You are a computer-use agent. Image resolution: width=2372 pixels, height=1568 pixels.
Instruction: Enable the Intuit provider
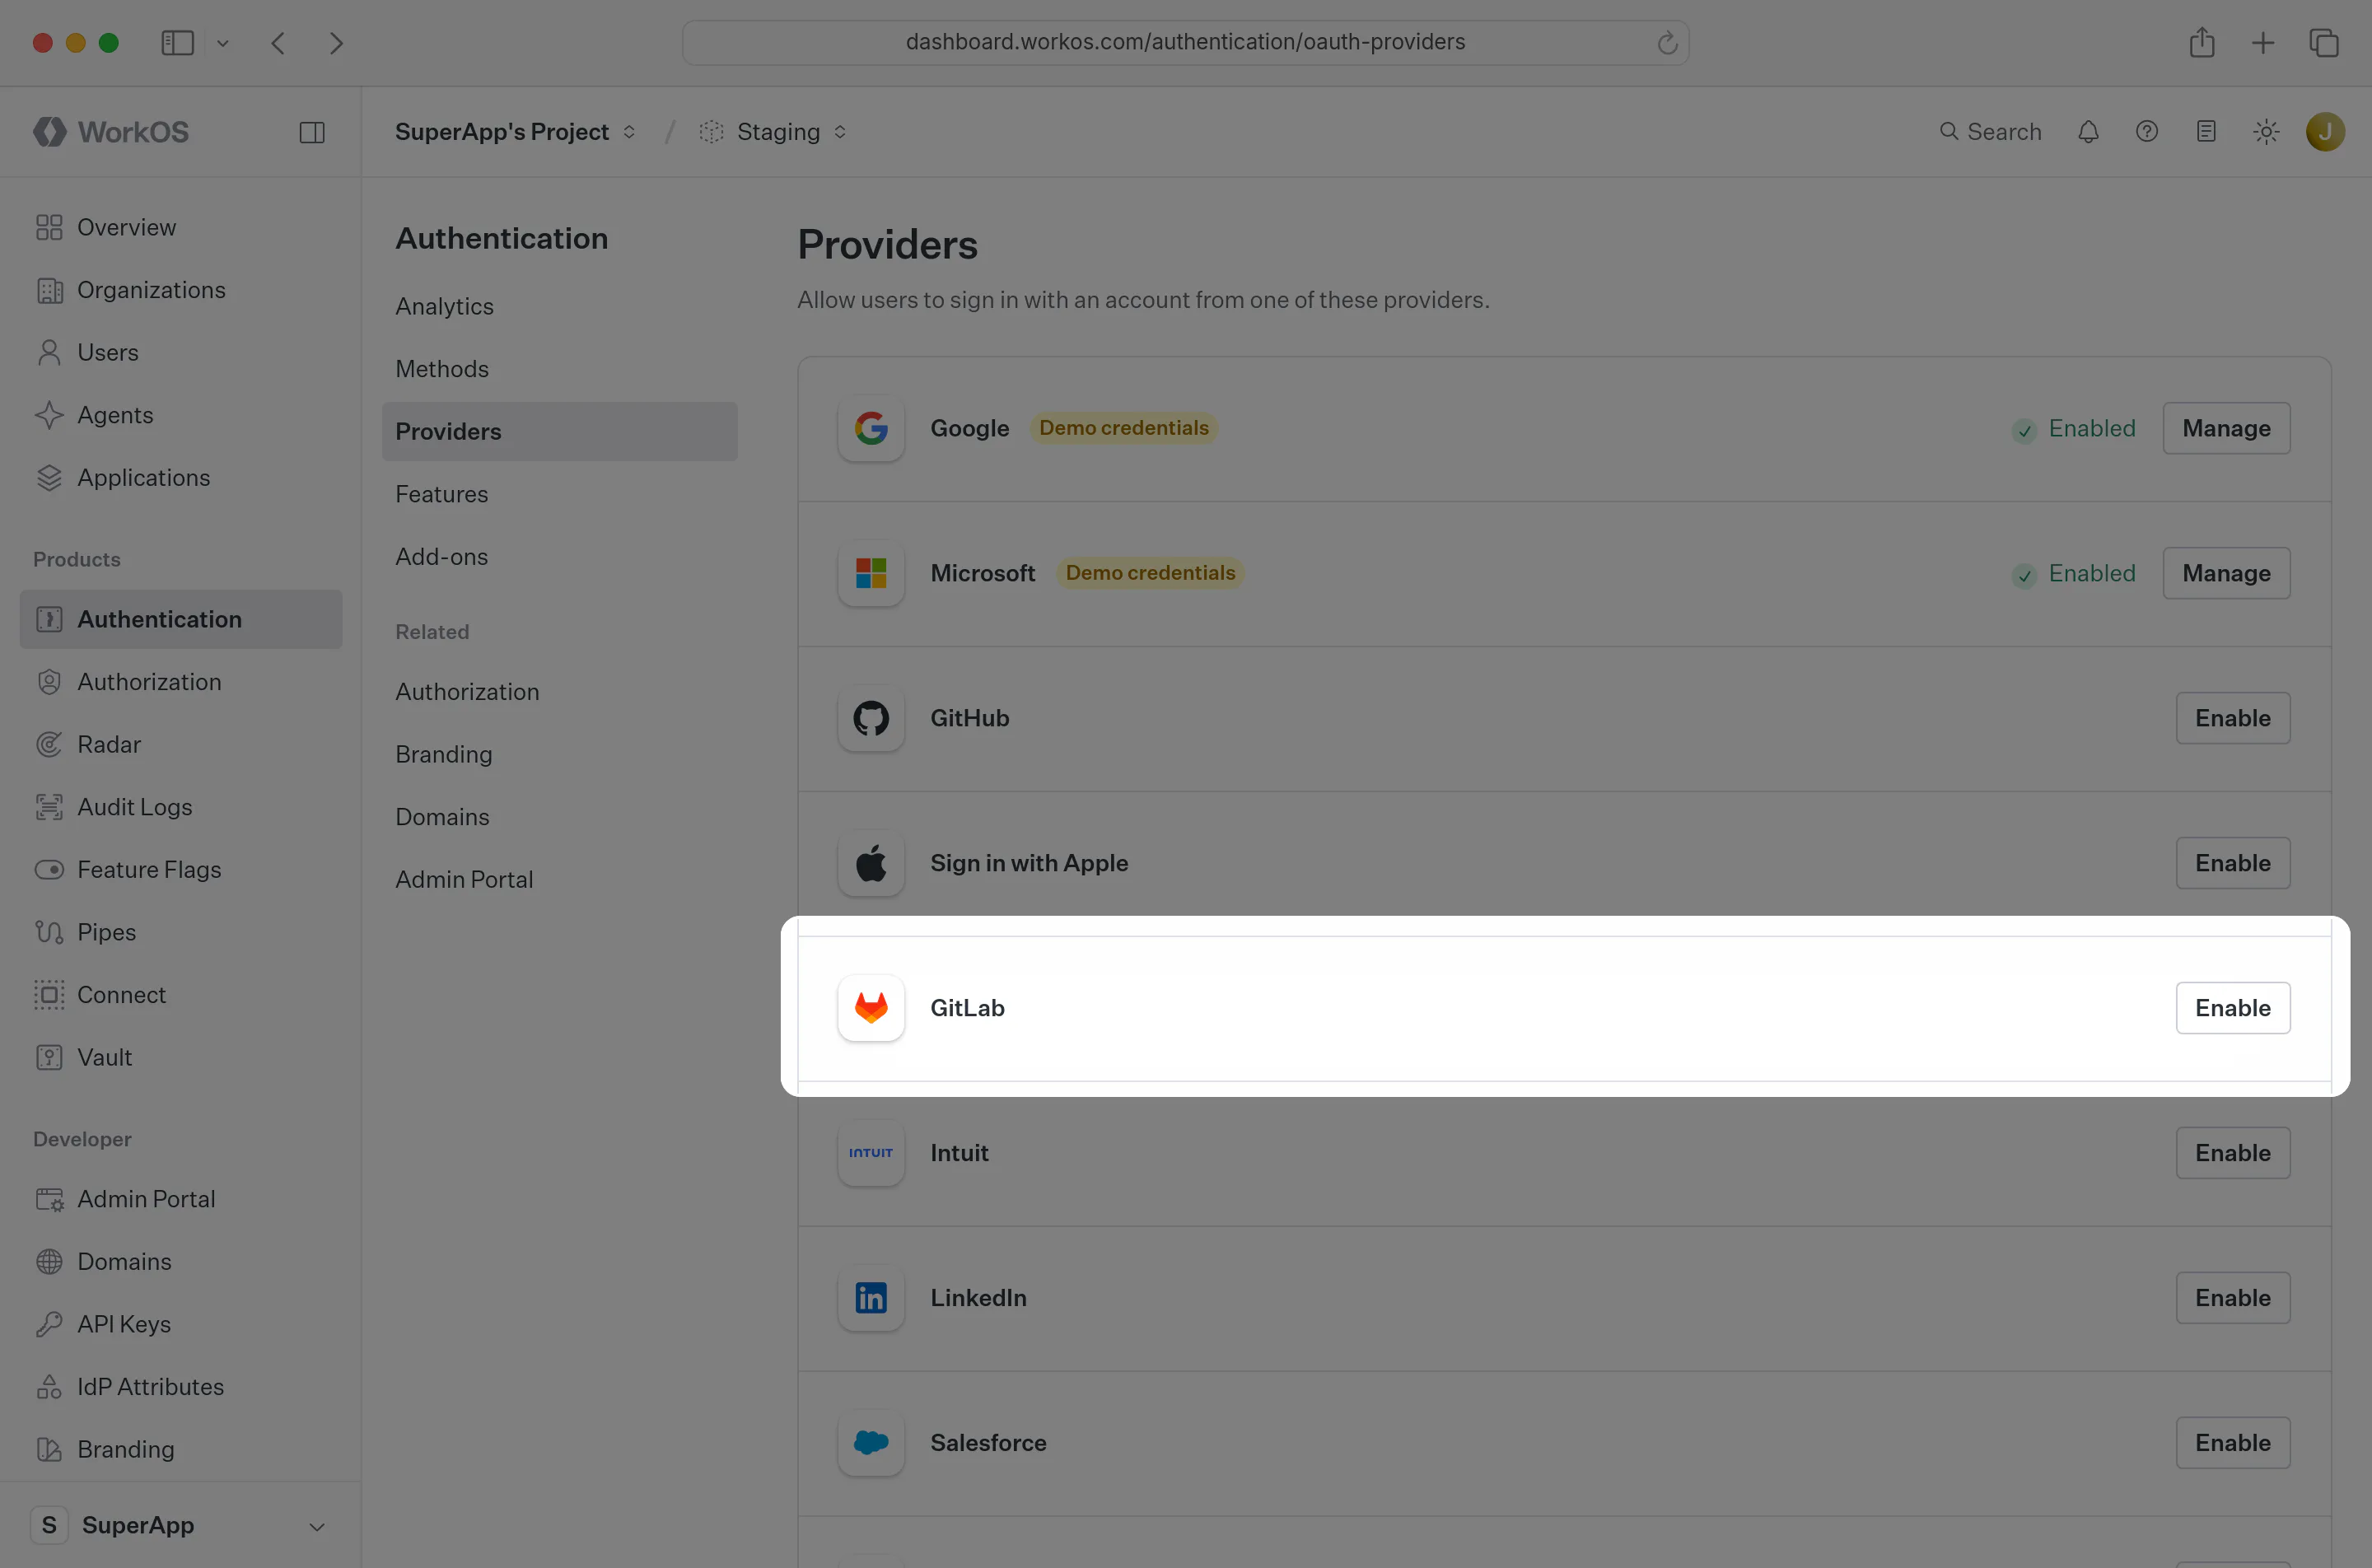(2233, 1153)
